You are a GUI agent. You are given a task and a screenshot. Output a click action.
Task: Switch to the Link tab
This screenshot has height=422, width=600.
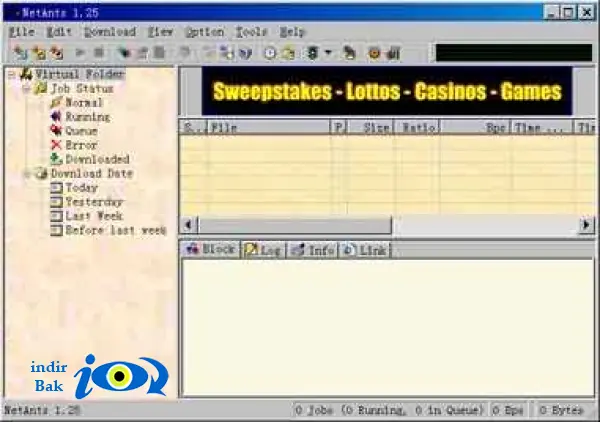click(x=365, y=250)
